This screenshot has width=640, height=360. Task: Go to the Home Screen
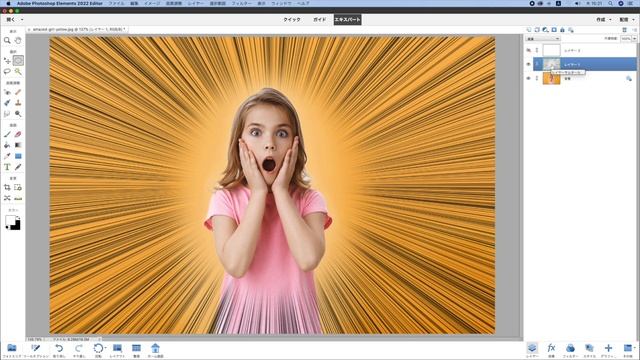coord(155,350)
